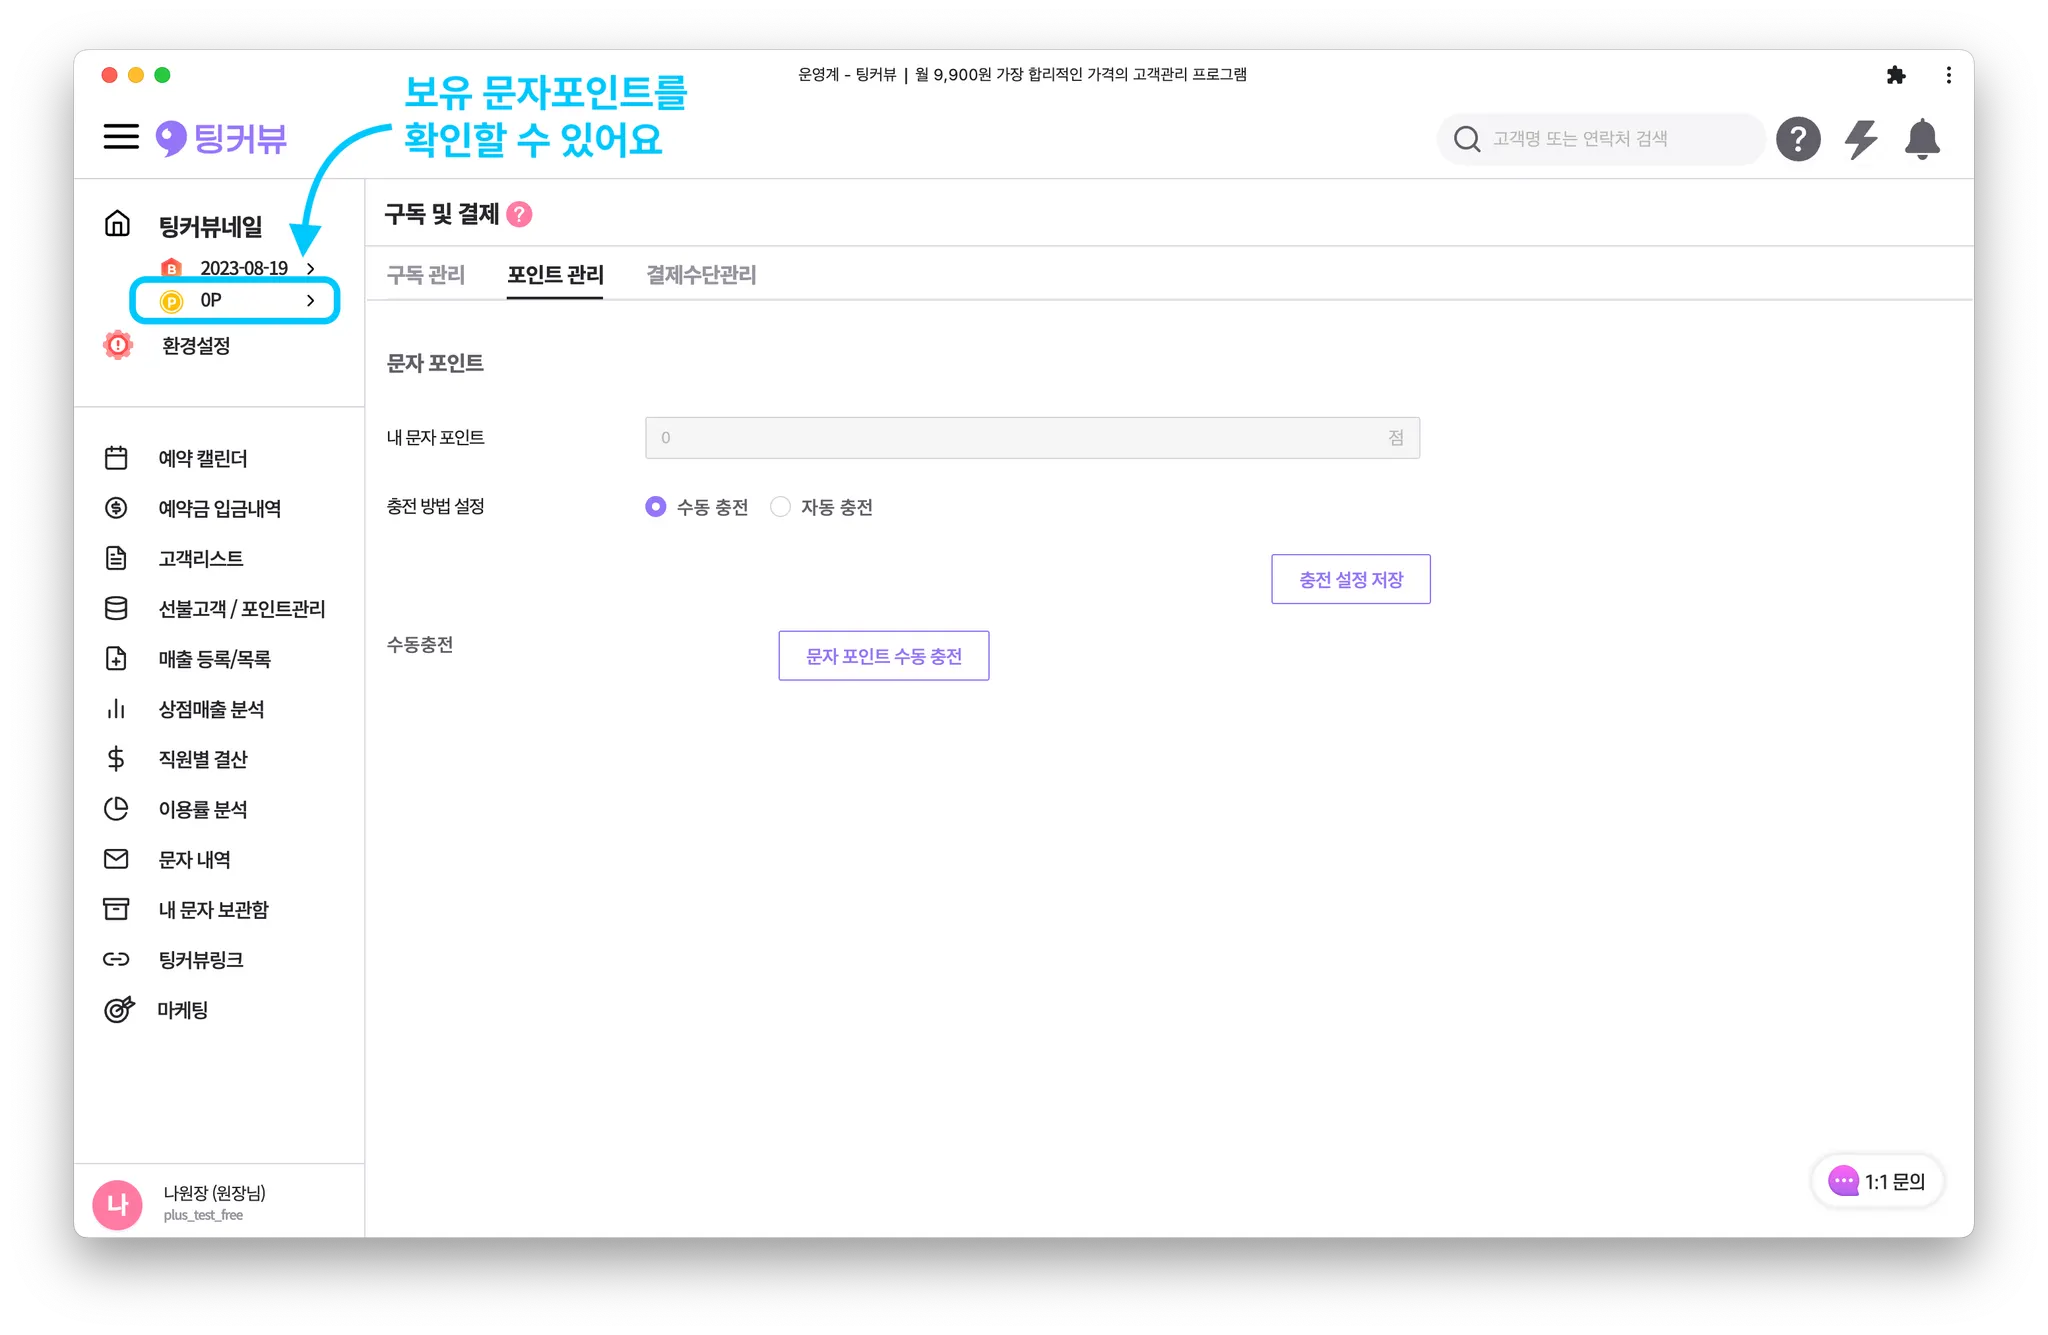This screenshot has height=1335, width=2048.
Task: Click the 마케팅 target icon
Action: [x=118, y=1010]
